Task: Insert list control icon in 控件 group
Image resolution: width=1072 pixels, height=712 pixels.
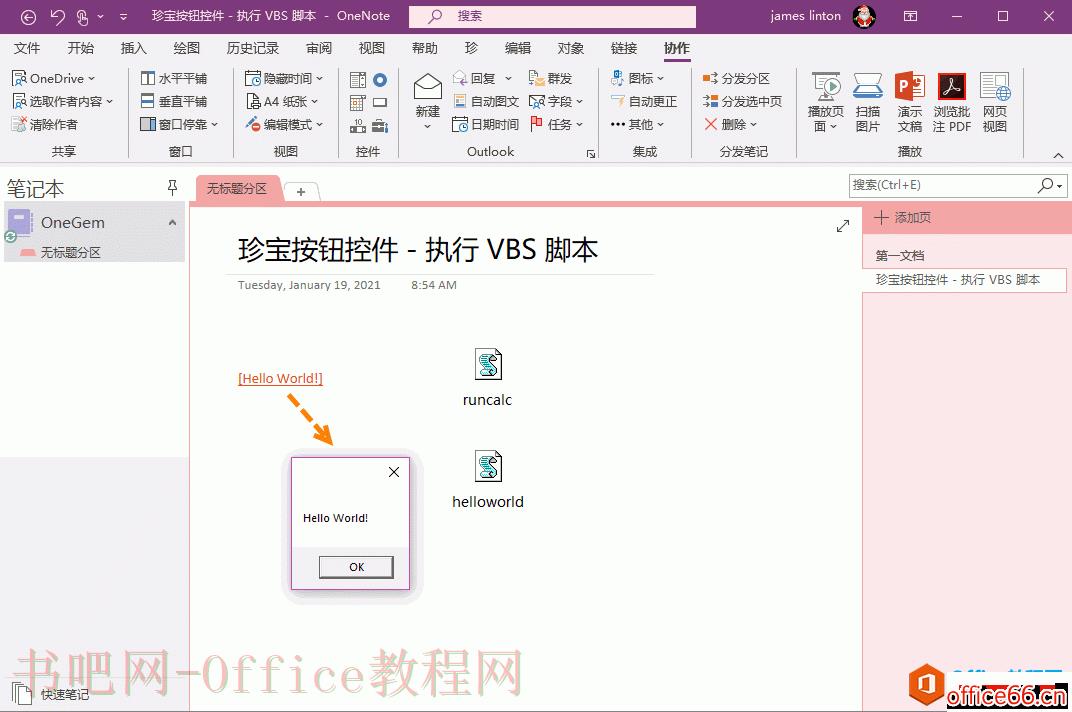Action: (x=358, y=80)
